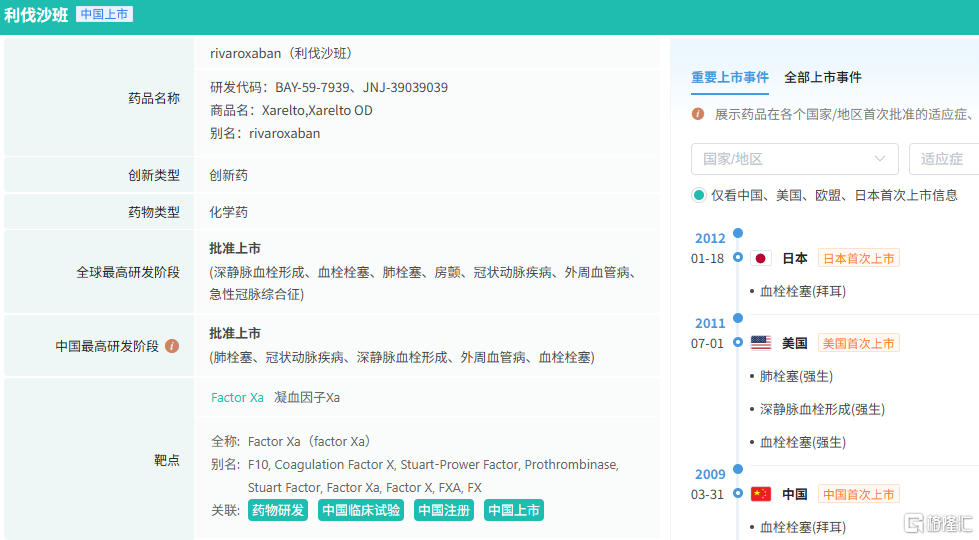
Task: Click 批准上市 under 中国最高研发阶段
Action: (235, 333)
